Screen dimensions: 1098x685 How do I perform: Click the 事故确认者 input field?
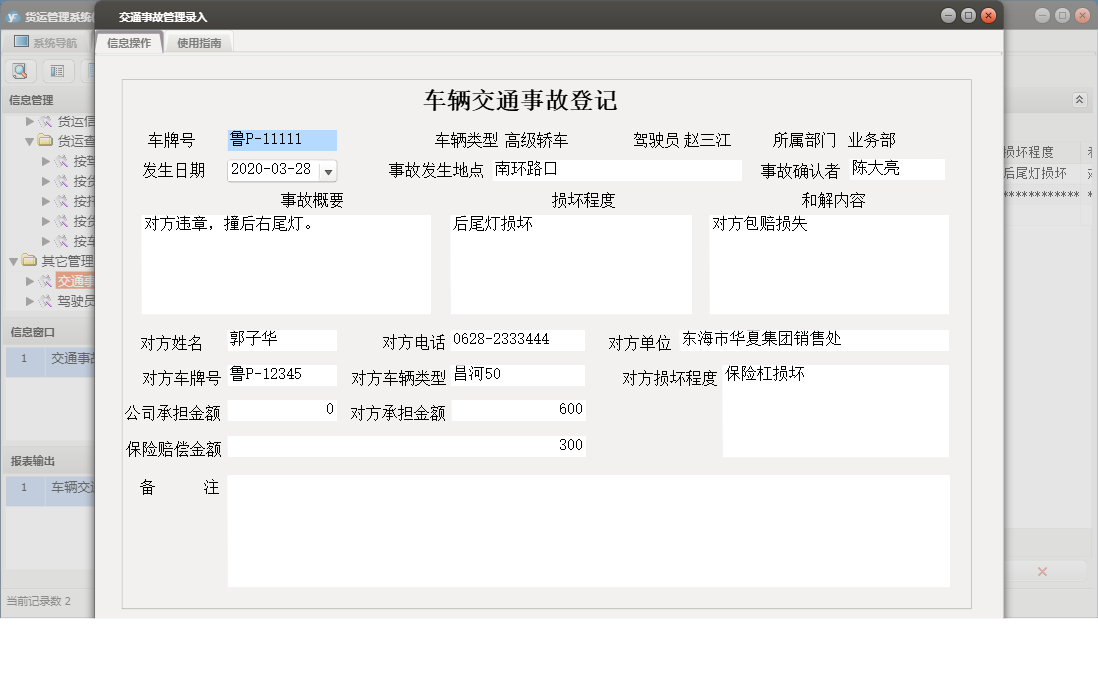897,169
